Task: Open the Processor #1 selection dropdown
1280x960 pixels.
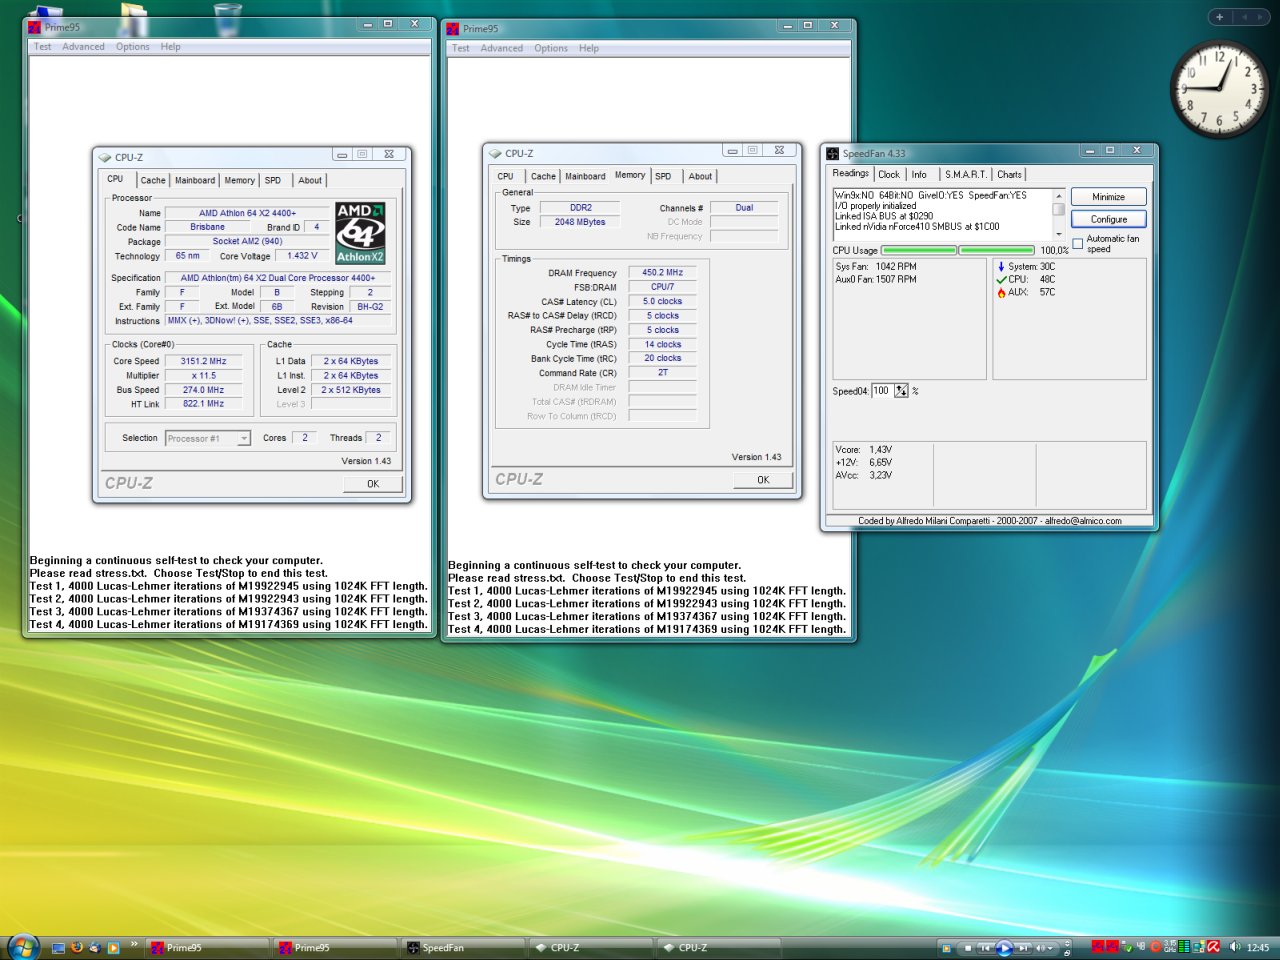Action: coord(207,438)
